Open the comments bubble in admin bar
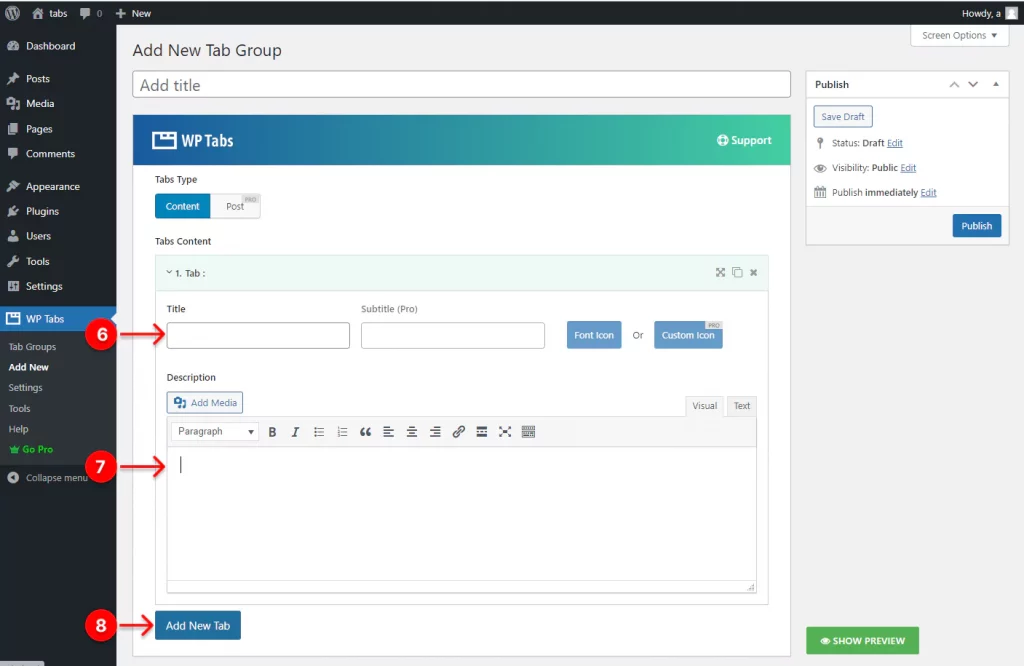This screenshot has height=666, width=1024. (x=91, y=13)
